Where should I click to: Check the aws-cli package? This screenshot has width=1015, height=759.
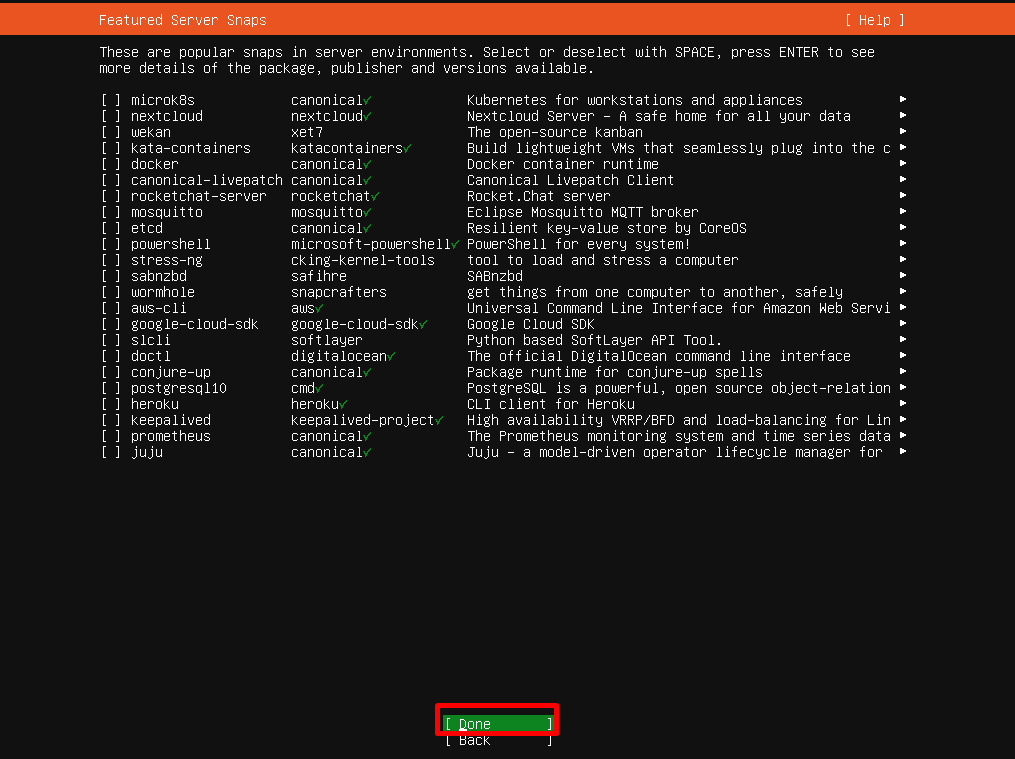click(111, 307)
